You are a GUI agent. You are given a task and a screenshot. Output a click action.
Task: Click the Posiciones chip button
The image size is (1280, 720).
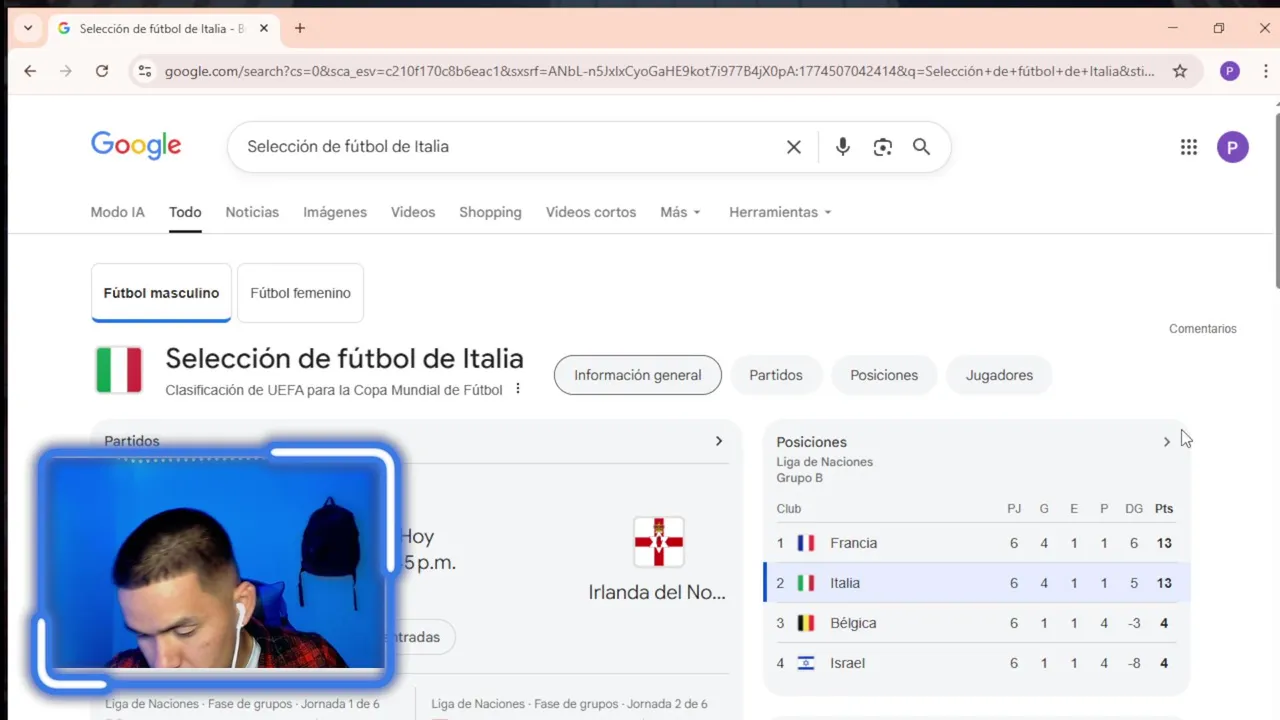point(884,375)
